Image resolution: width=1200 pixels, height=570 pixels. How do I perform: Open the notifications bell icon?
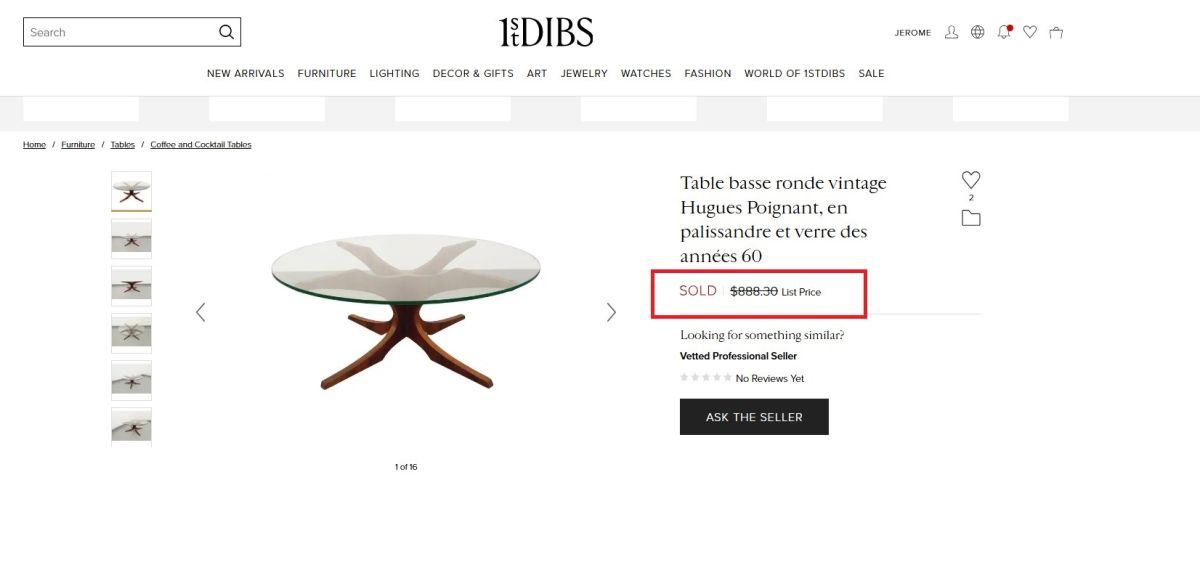coord(1004,32)
